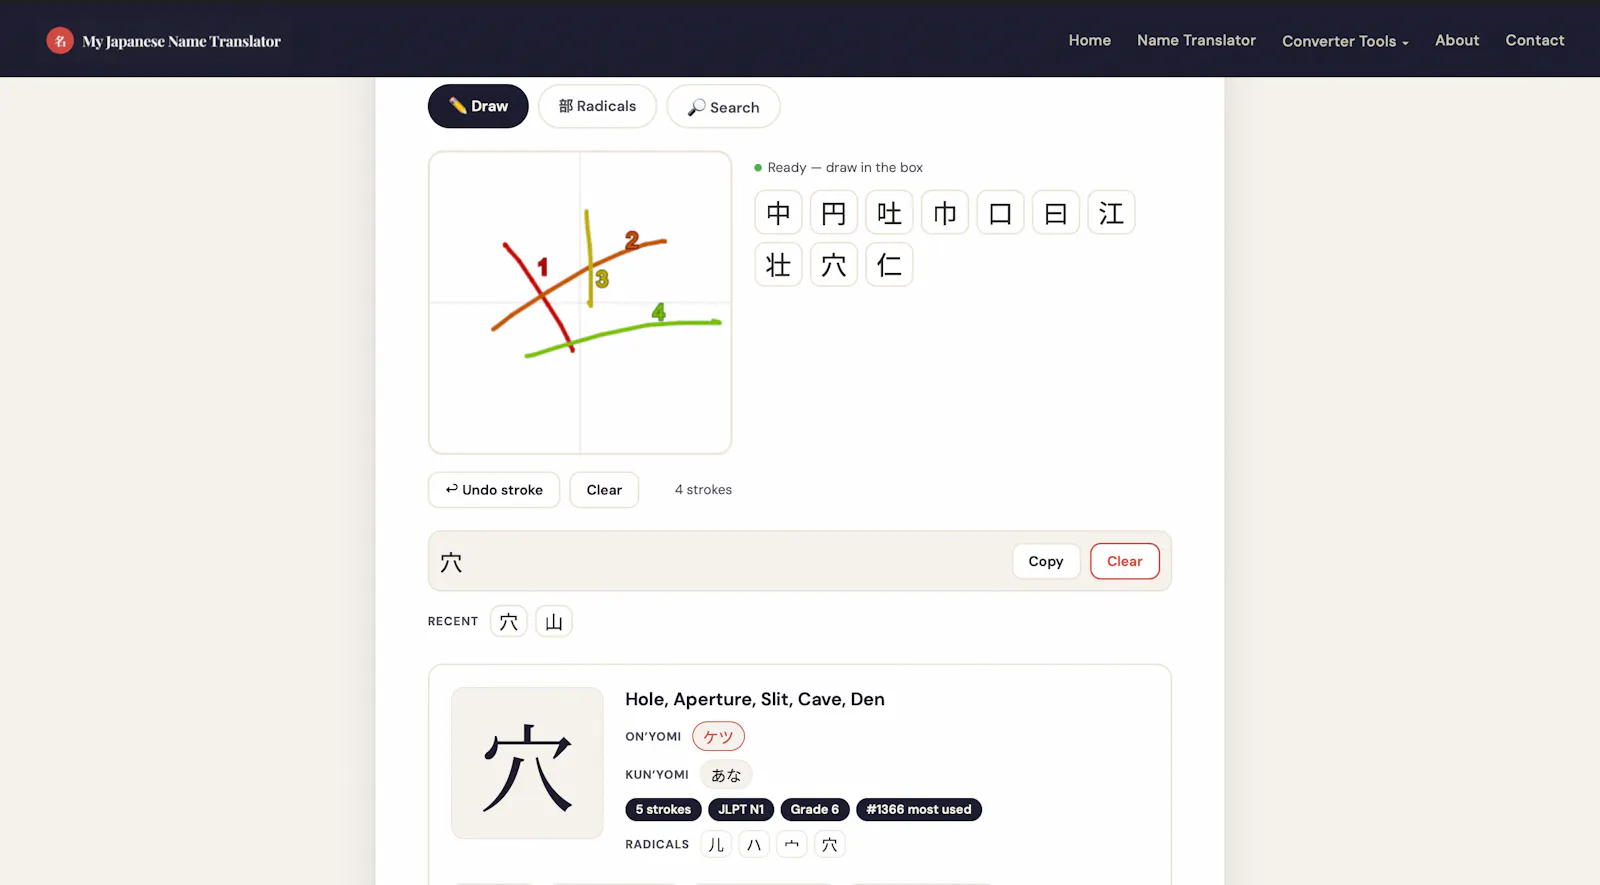Clear the output field with red Clear
Screen dimensions: 1600x885
tap(1125, 561)
